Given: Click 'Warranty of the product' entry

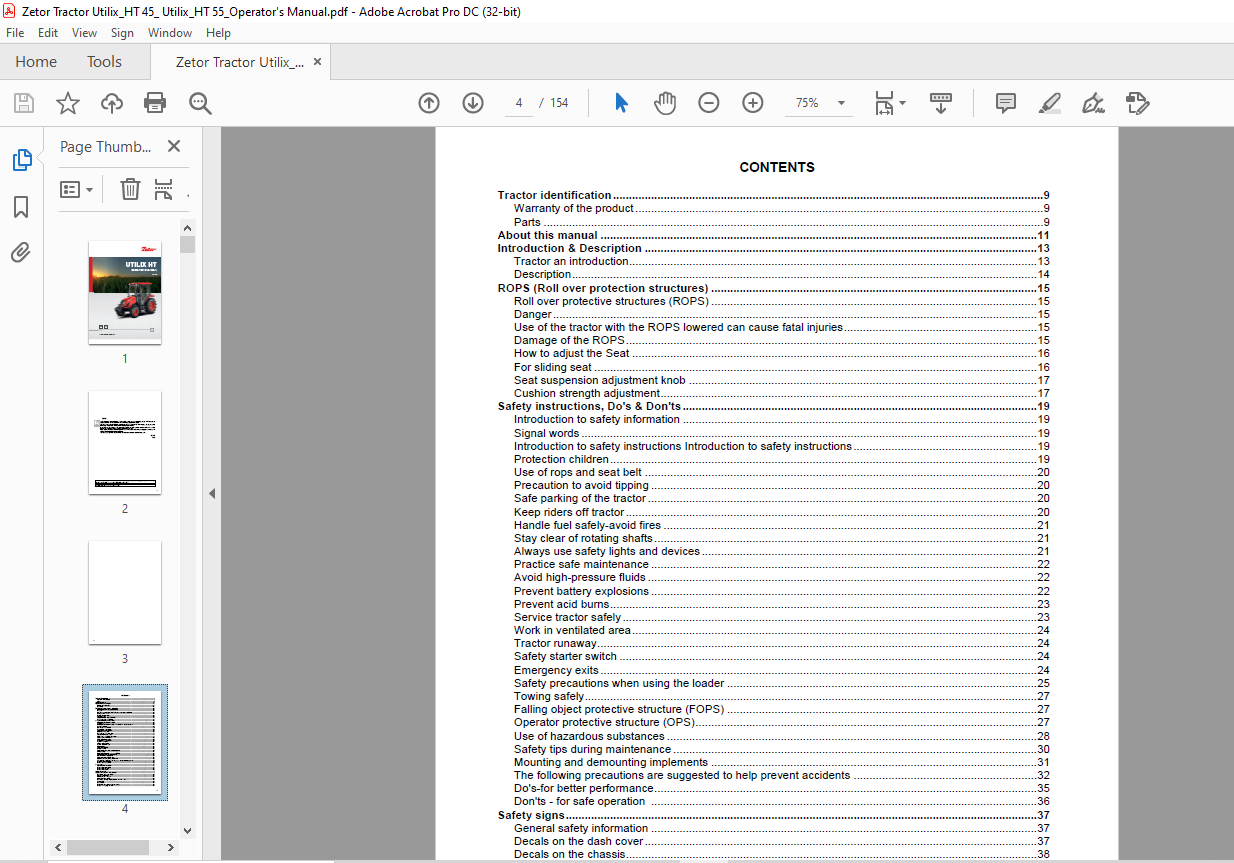Looking at the screenshot, I should point(781,208).
